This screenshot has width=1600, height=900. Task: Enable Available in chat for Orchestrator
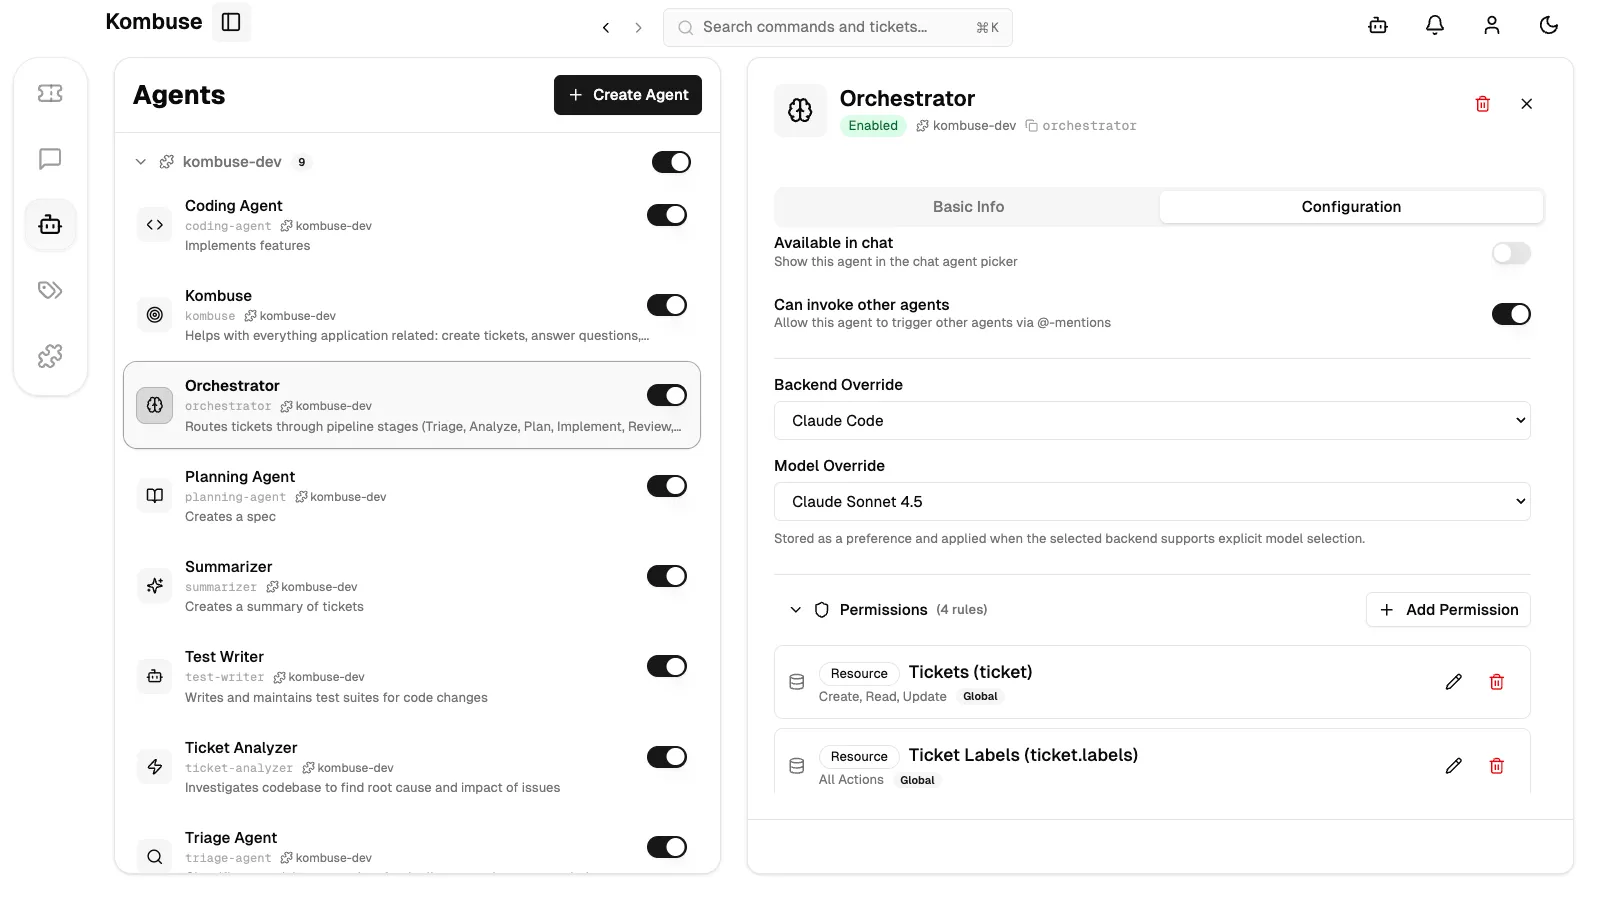click(x=1511, y=253)
